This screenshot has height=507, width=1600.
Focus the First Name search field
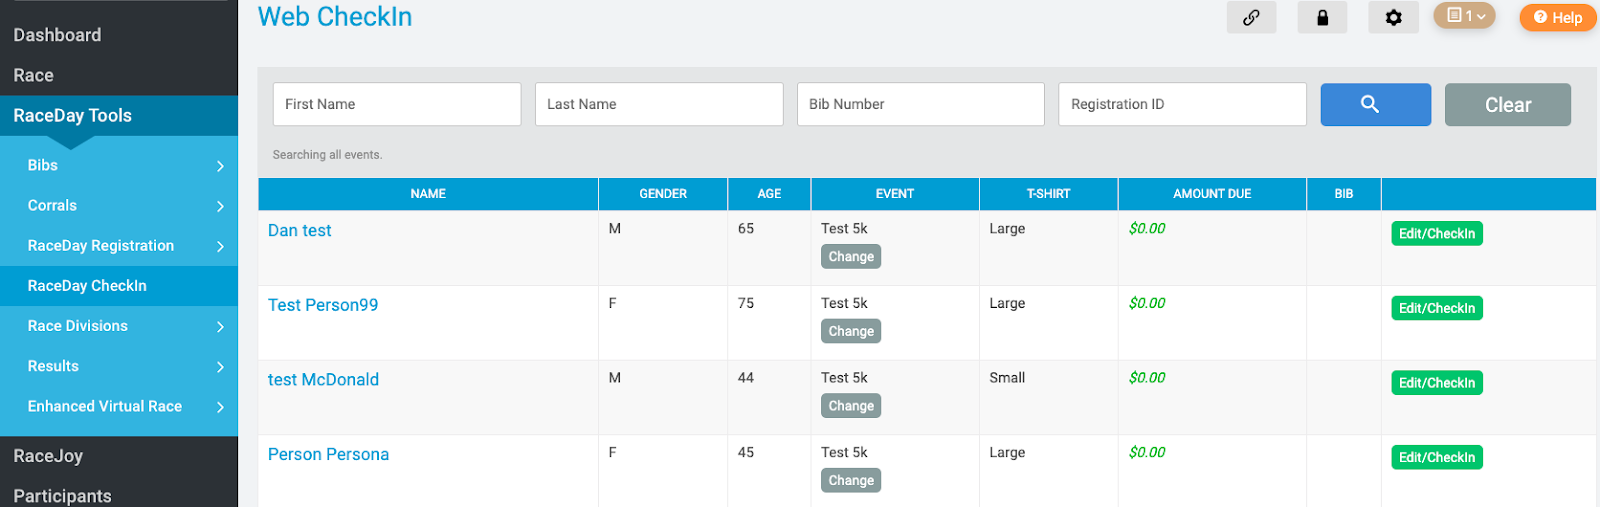397,104
